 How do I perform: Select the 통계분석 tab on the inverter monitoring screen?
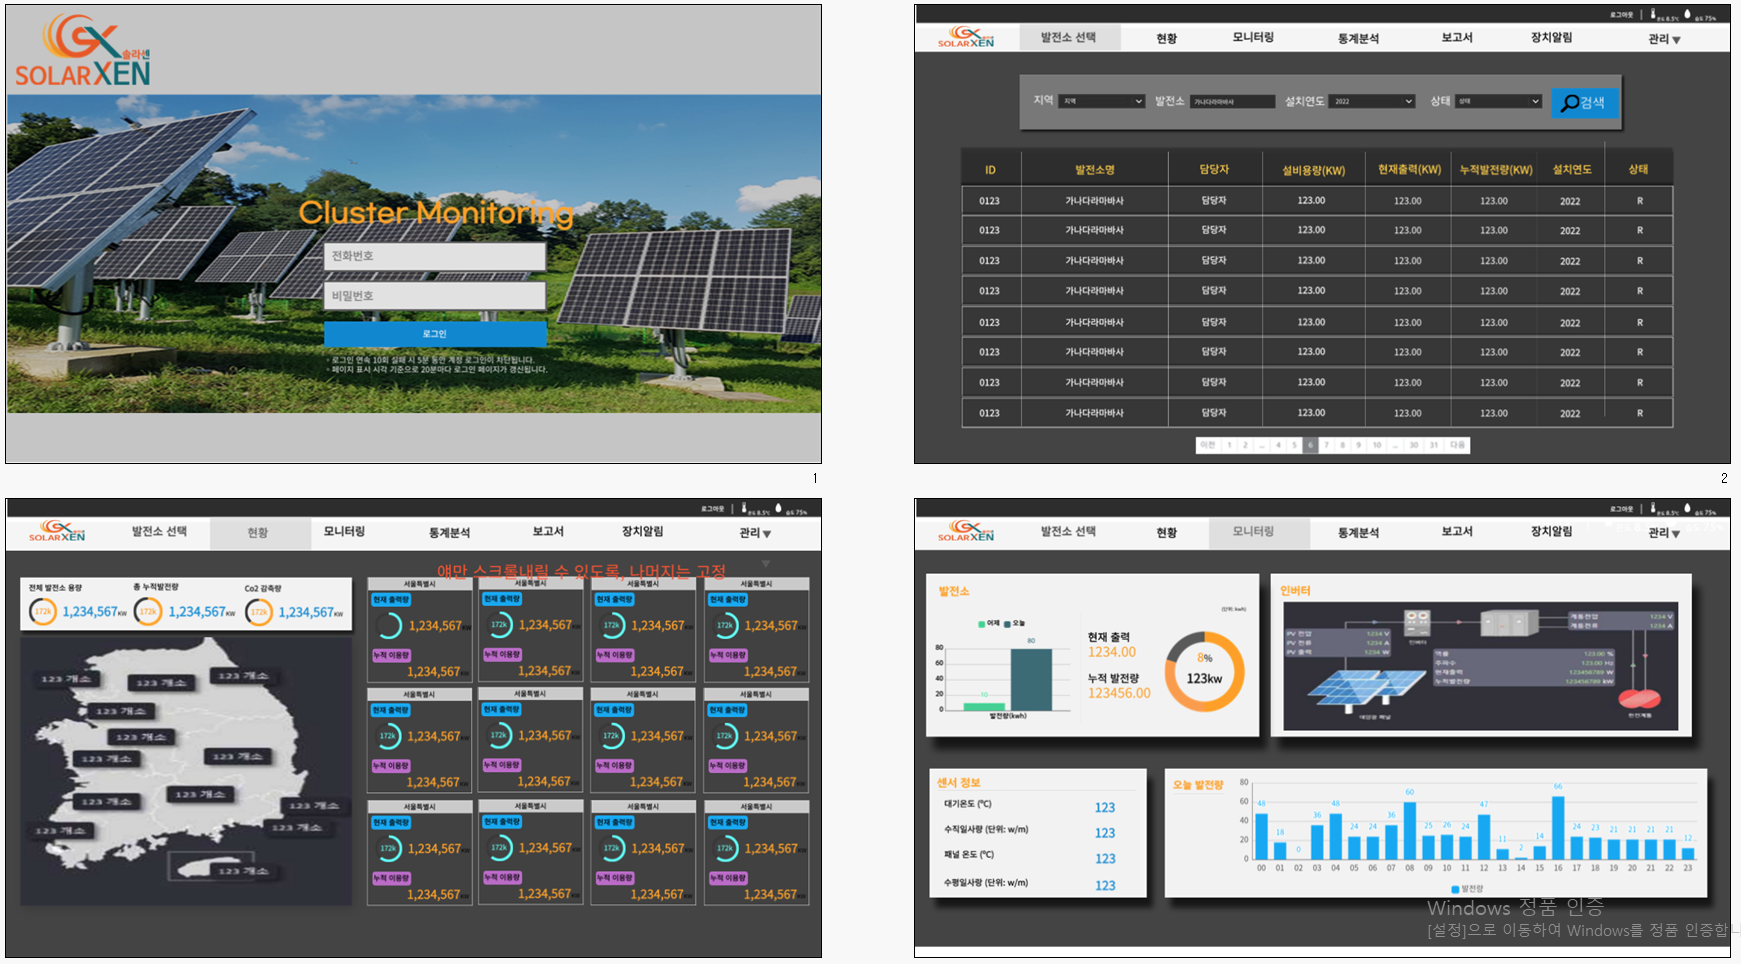[x=1358, y=532]
